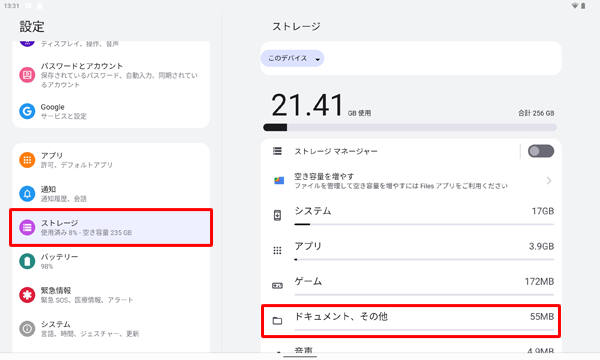Image resolution: width=600 pixels, height=360 pixels.
Task: Tap the ストレージ page heading
Action: click(296, 26)
